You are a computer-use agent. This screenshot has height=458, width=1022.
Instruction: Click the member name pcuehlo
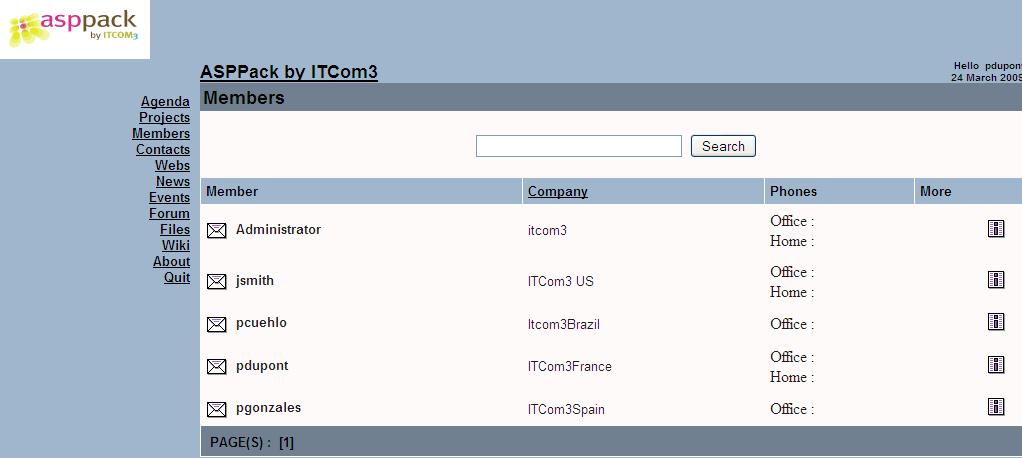[261, 323]
